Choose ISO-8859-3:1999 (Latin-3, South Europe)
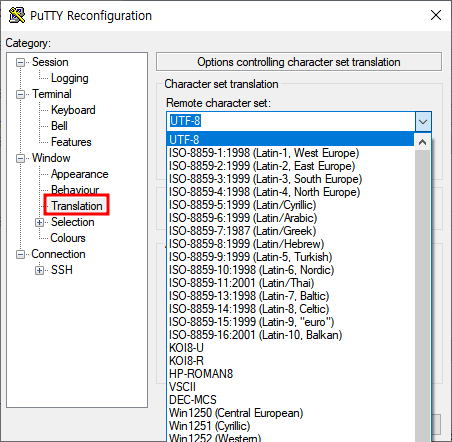 point(290,179)
